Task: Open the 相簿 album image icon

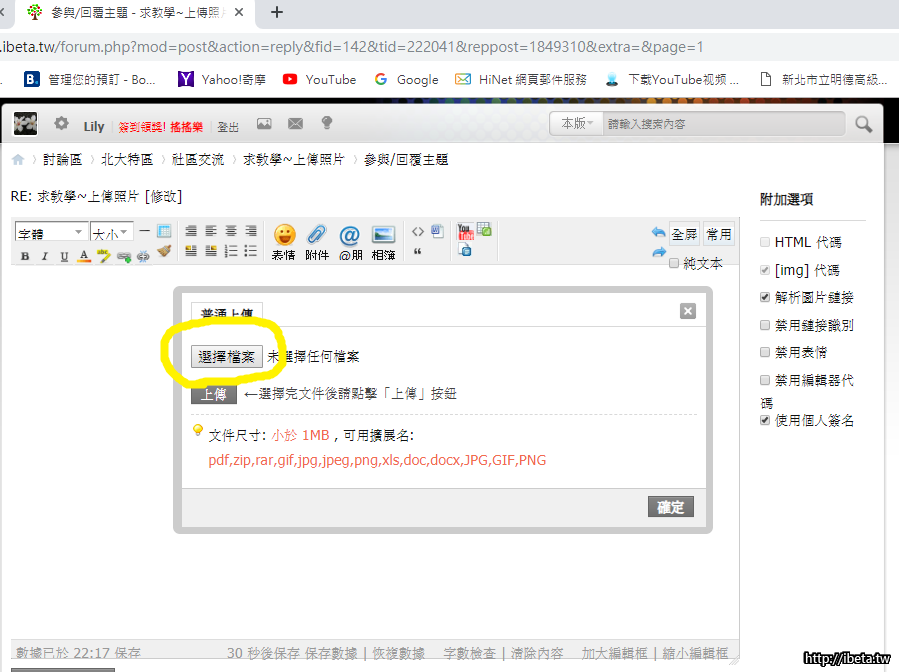Action: [x=383, y=238]
